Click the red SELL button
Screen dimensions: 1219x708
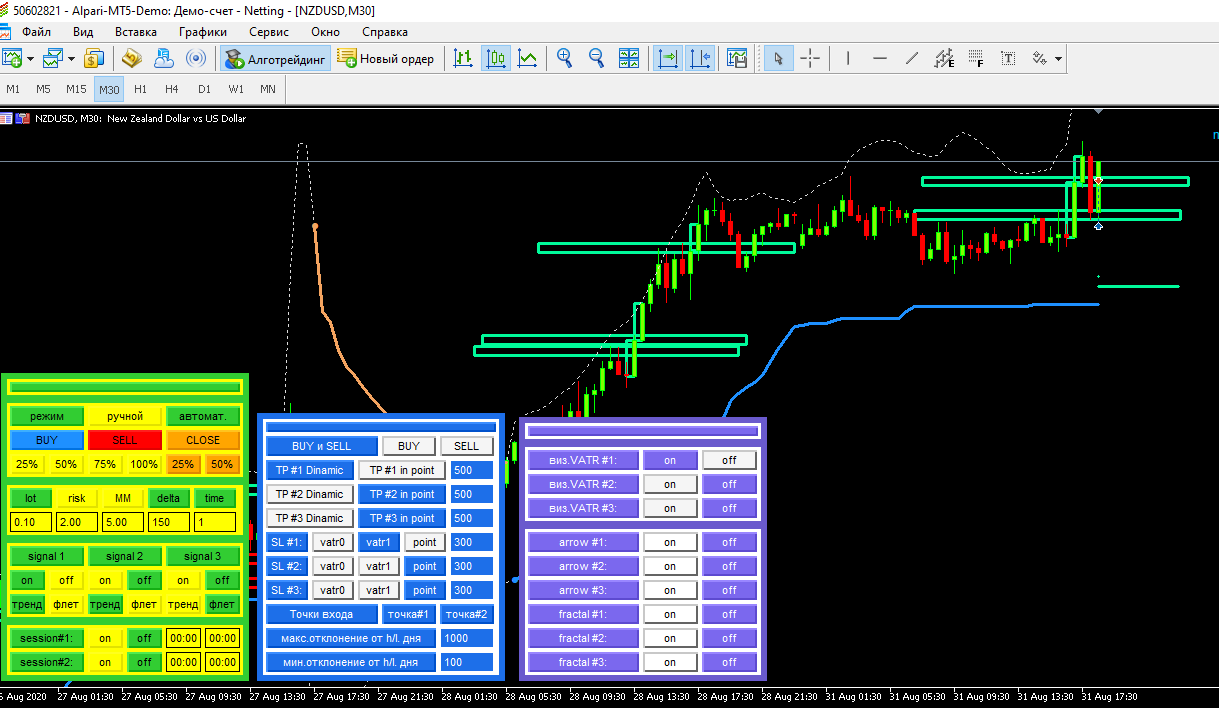(124, 440)
